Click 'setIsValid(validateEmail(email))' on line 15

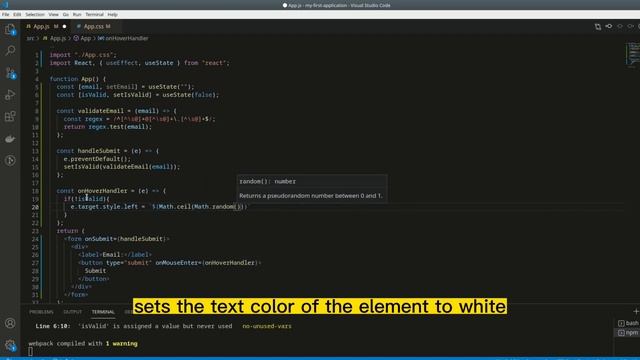120,167
